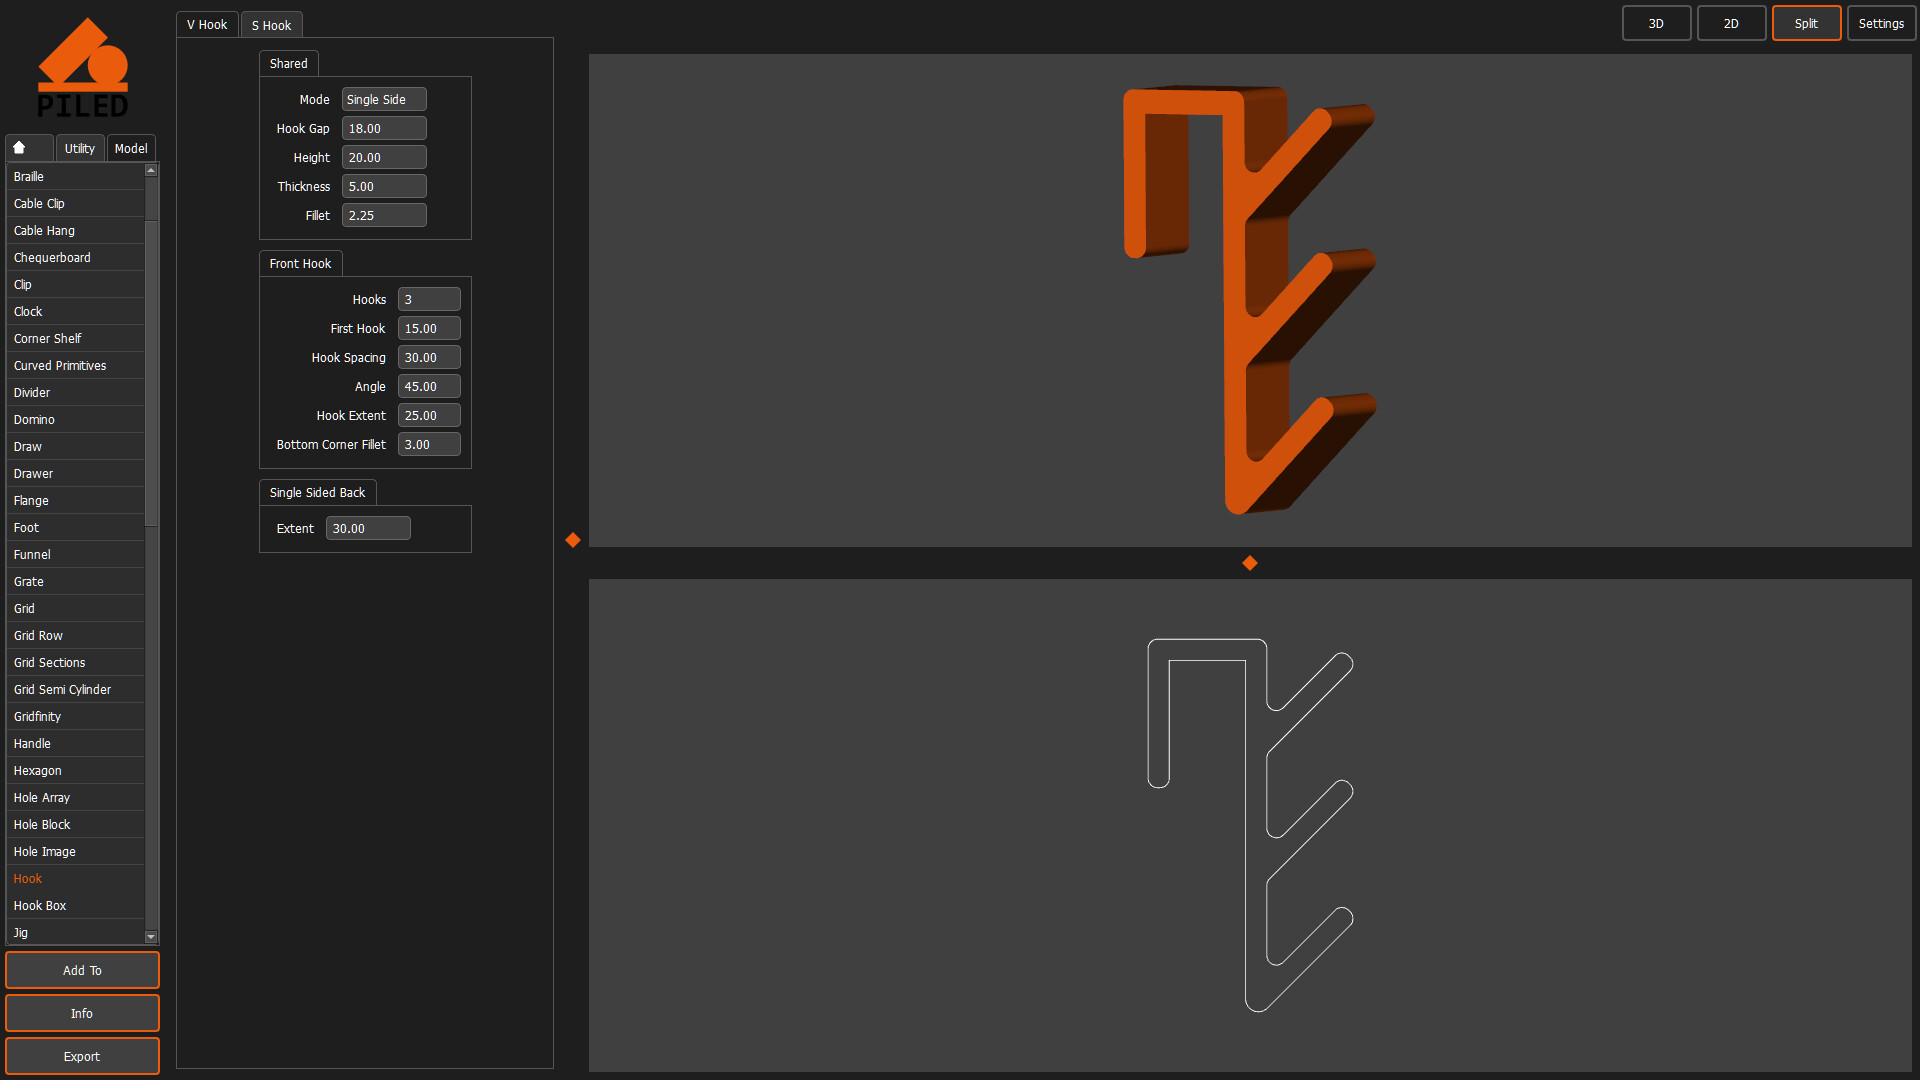Click the PILED logo
Image resolution: width=1920 pixels, height=1080 pixels.
click(x=83, y=68)
